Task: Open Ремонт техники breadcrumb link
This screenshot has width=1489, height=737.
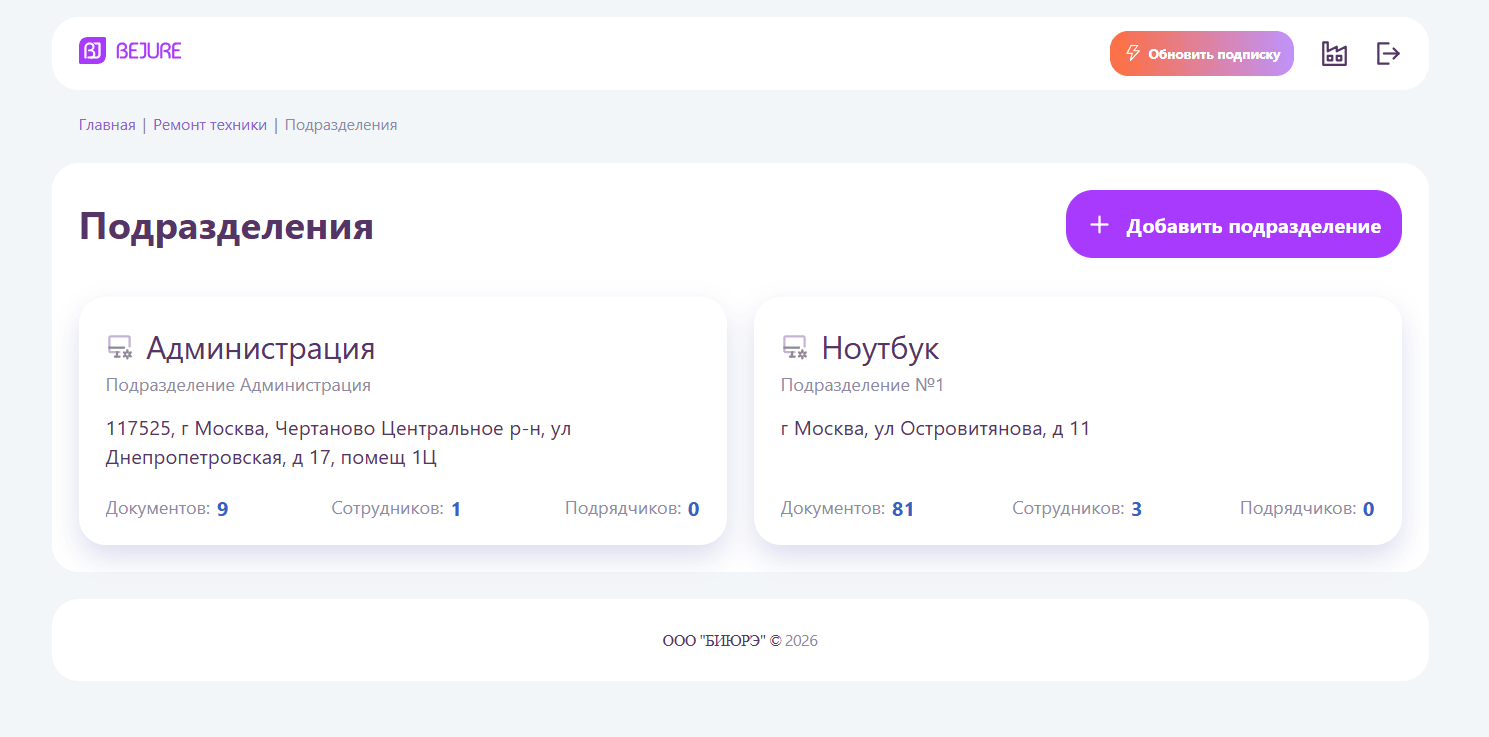Action: point(210,125)
